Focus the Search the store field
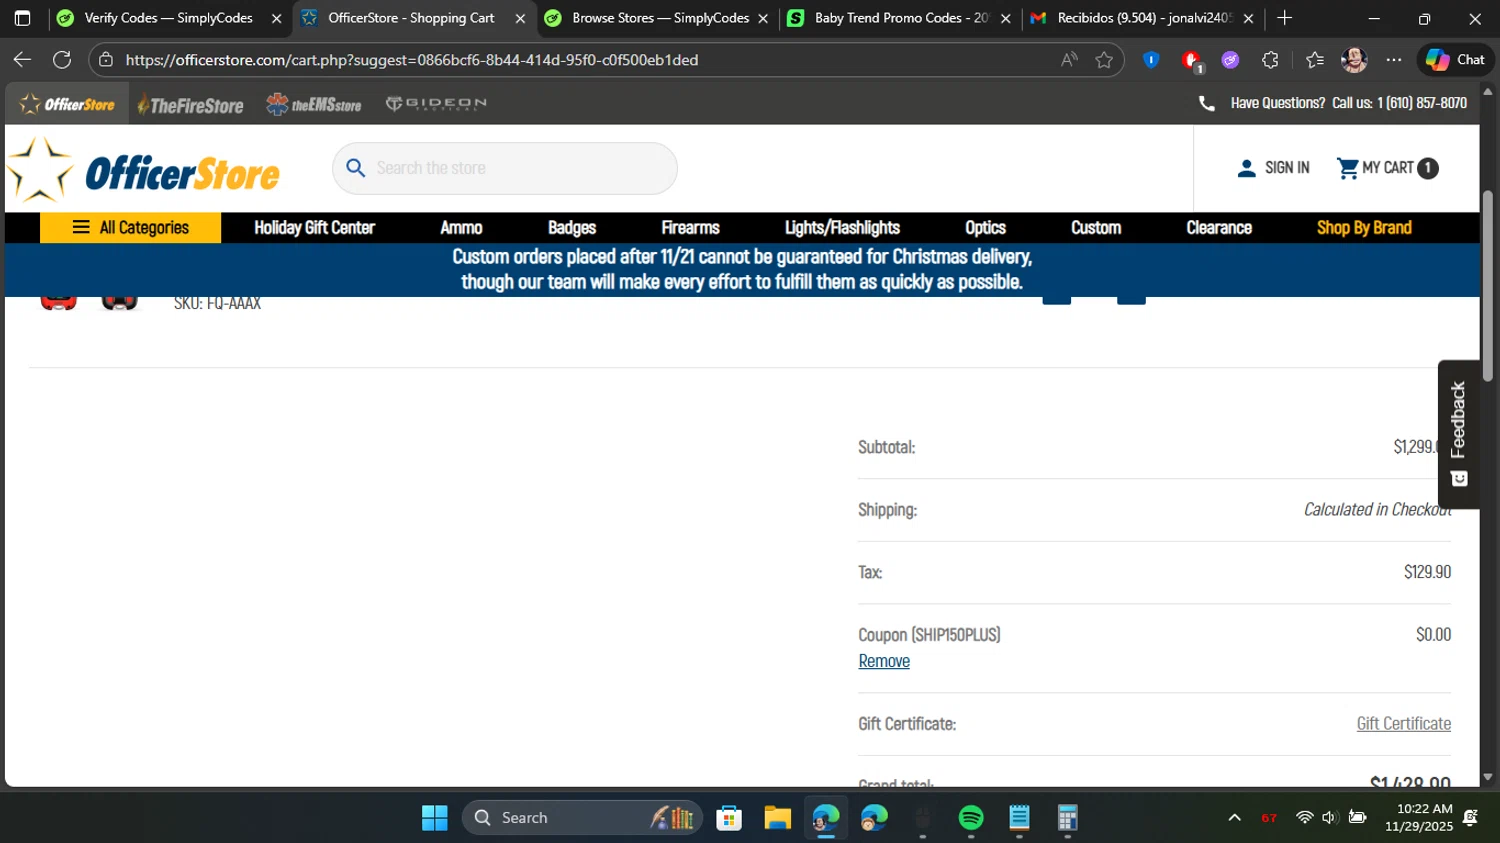 point(505,168)
